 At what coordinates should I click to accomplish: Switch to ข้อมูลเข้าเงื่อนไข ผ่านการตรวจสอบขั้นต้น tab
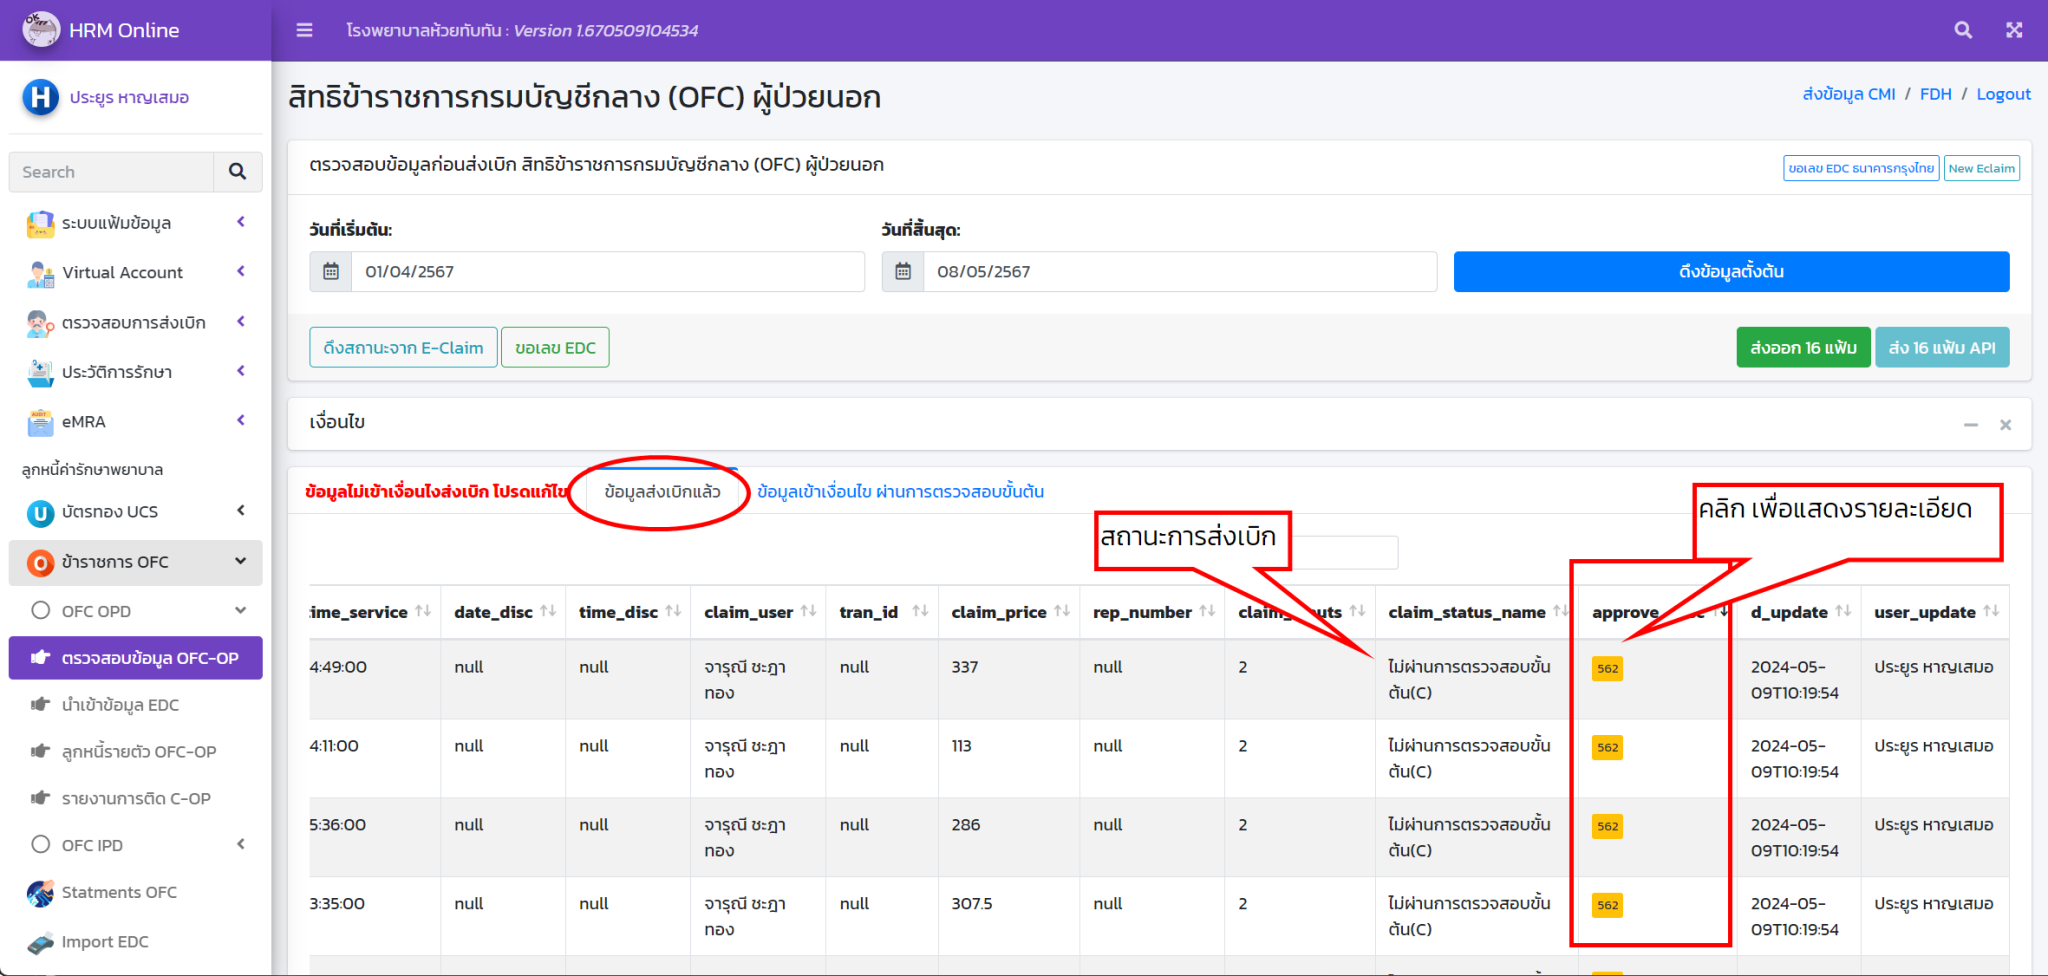[900, 492]
